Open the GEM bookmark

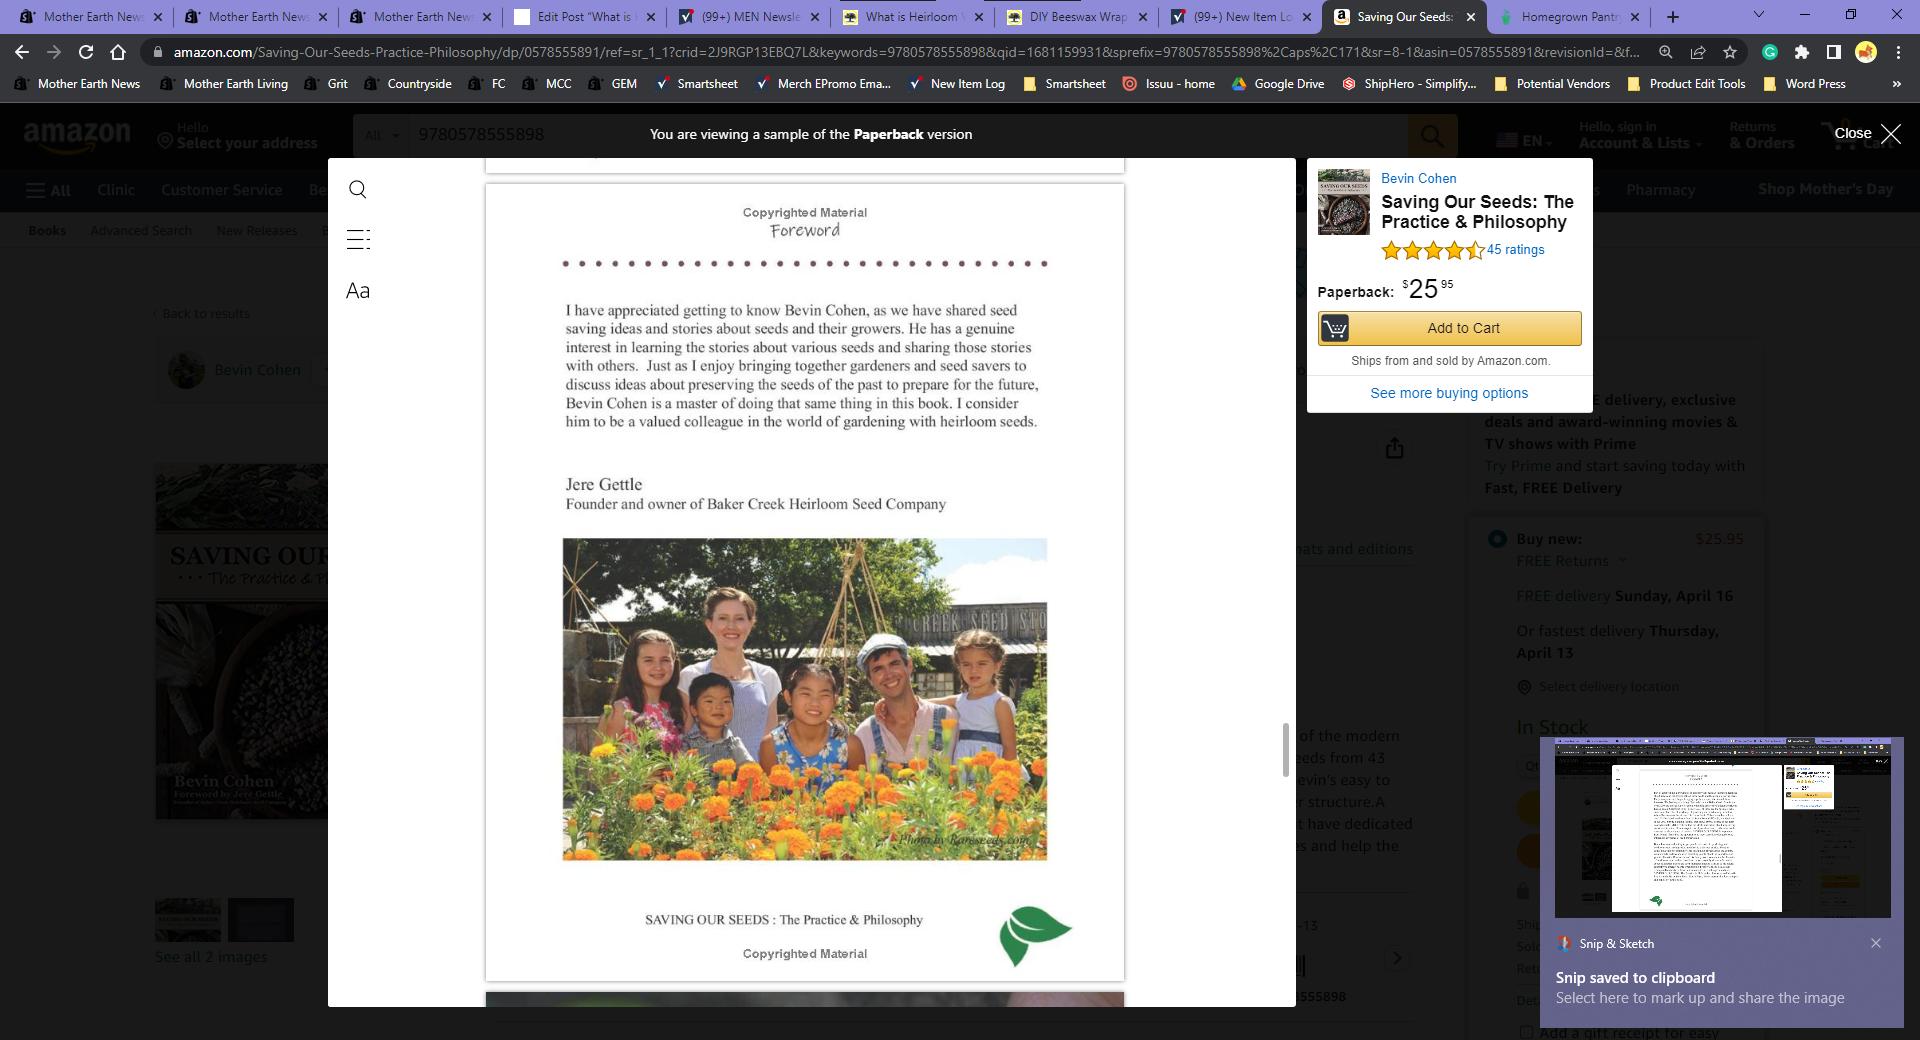[x=613, y=84]
